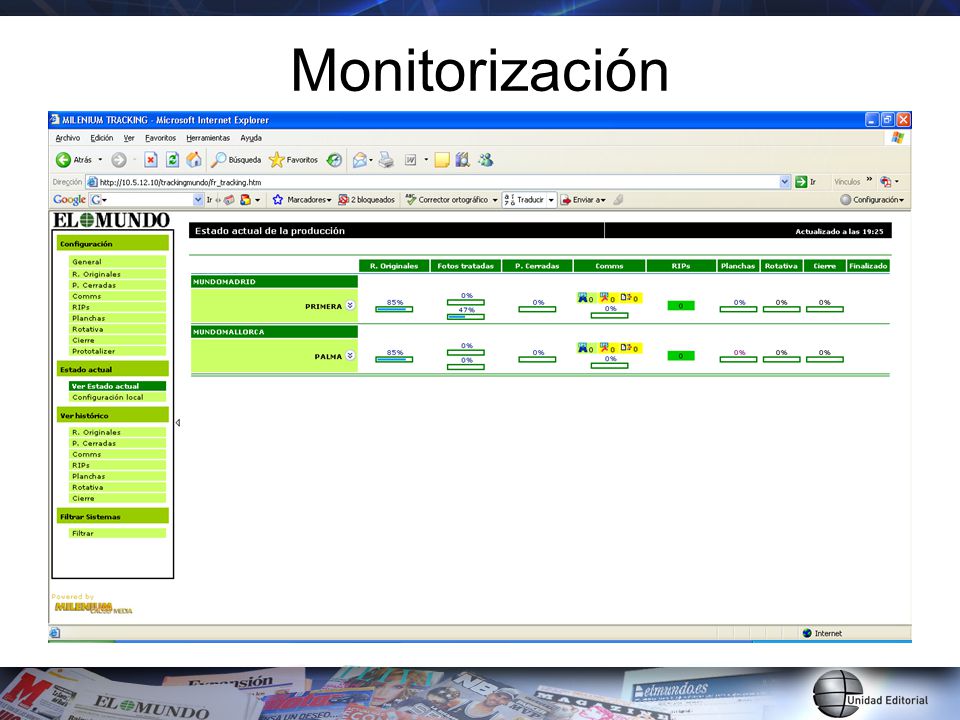Click the Refresh page icon
The image size is (960, 720).
(173, 160)
